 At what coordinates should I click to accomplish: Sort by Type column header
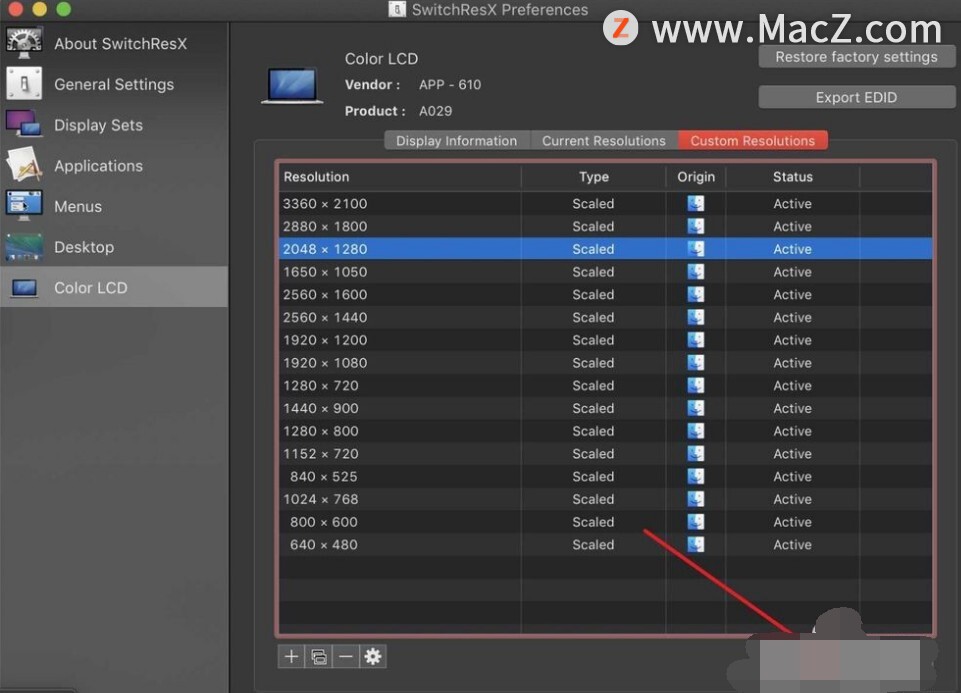[x=594, y=177]
